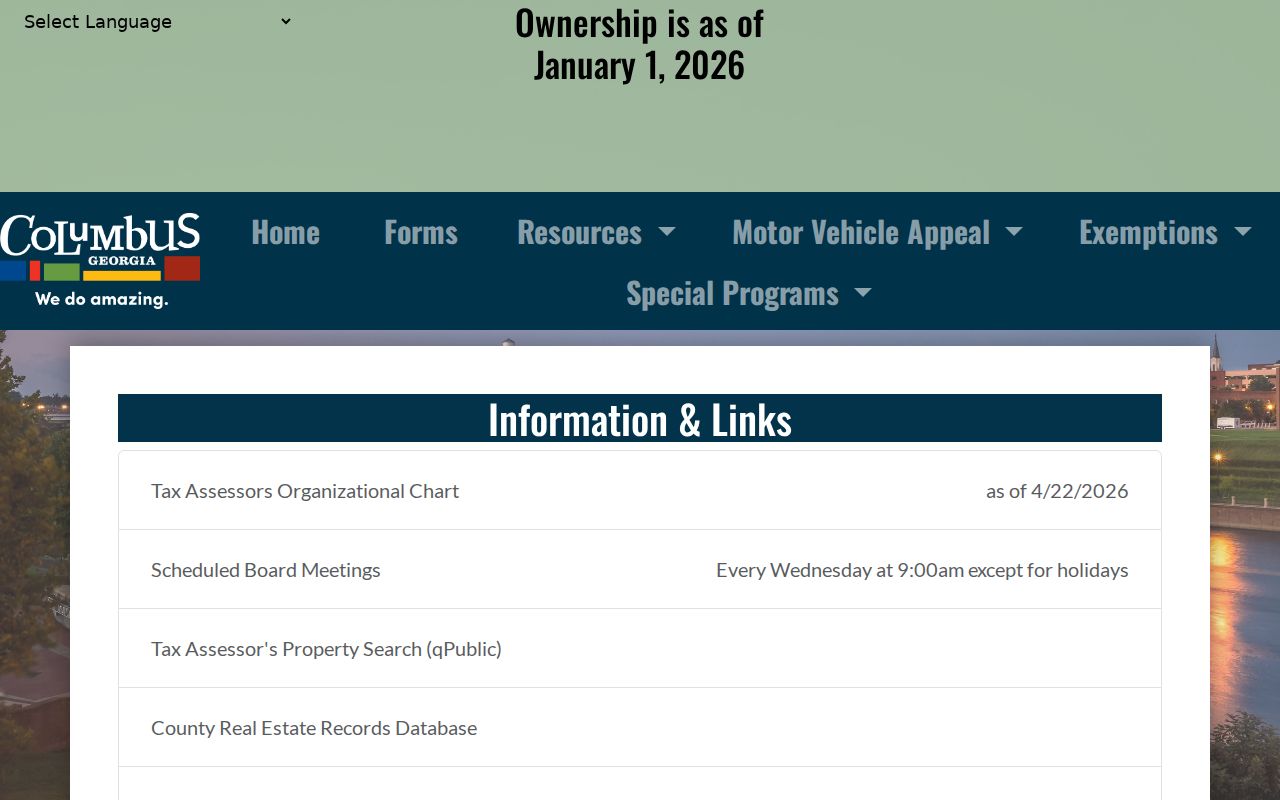This screenshot has height=800, width=1280.
Task: Expand the Special Programs dropdown menu
Action: [x=749, y=293]
